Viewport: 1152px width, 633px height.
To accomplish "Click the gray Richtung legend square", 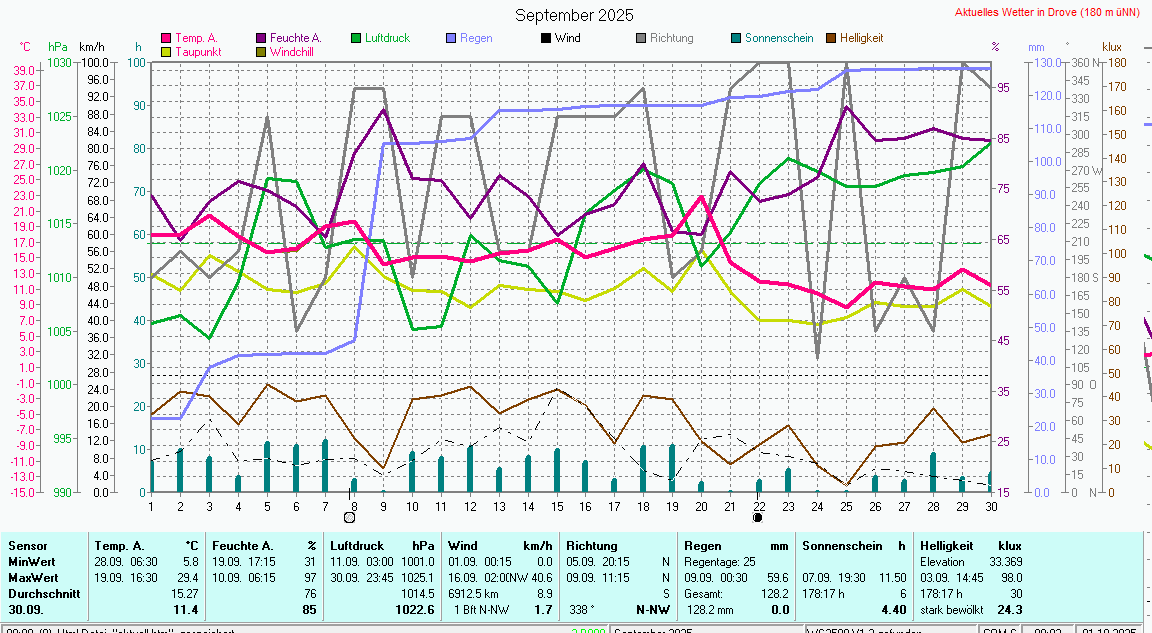I will tap(641, 38).
